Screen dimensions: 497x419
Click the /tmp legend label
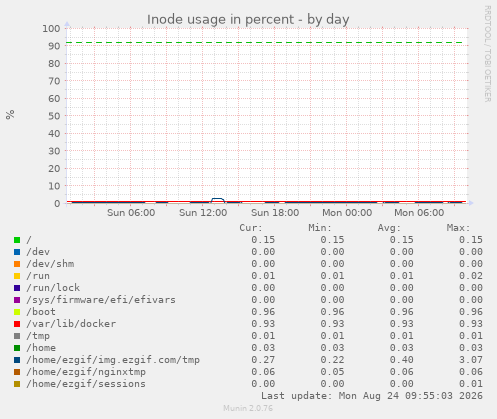(38, 336)
